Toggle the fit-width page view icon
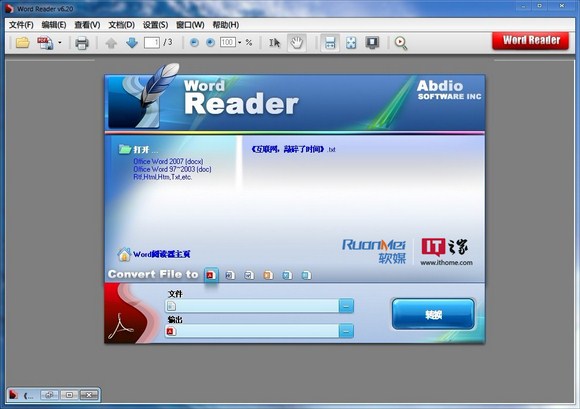 [330, 43]
